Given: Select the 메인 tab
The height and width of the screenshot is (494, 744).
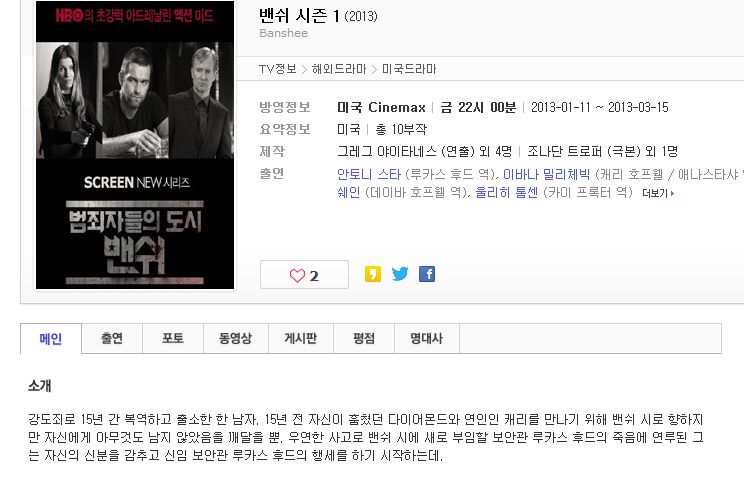Looking at the screenshot, I should tap(51, 339).
